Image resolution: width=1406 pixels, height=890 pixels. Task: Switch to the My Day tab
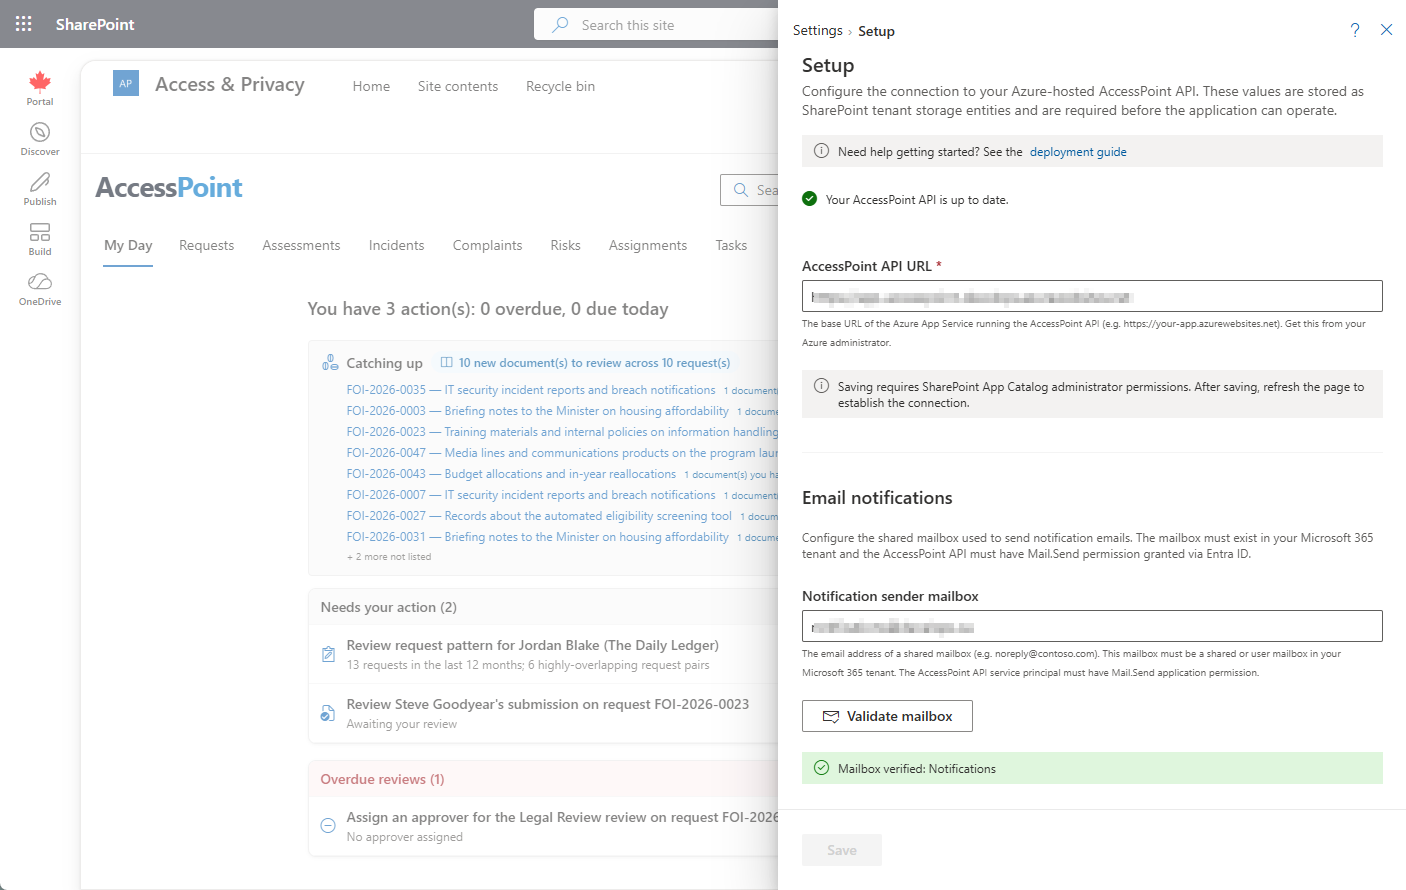coord(128,245)
